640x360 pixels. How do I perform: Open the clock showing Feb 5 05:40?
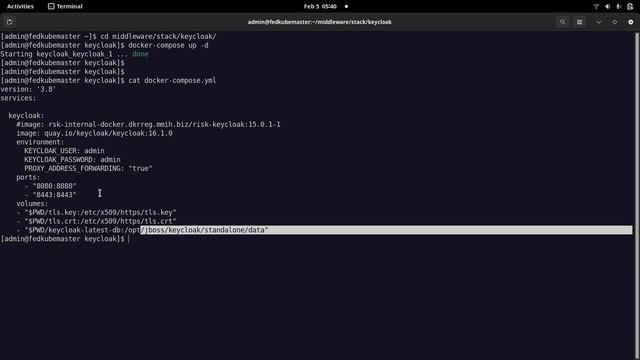320,6
